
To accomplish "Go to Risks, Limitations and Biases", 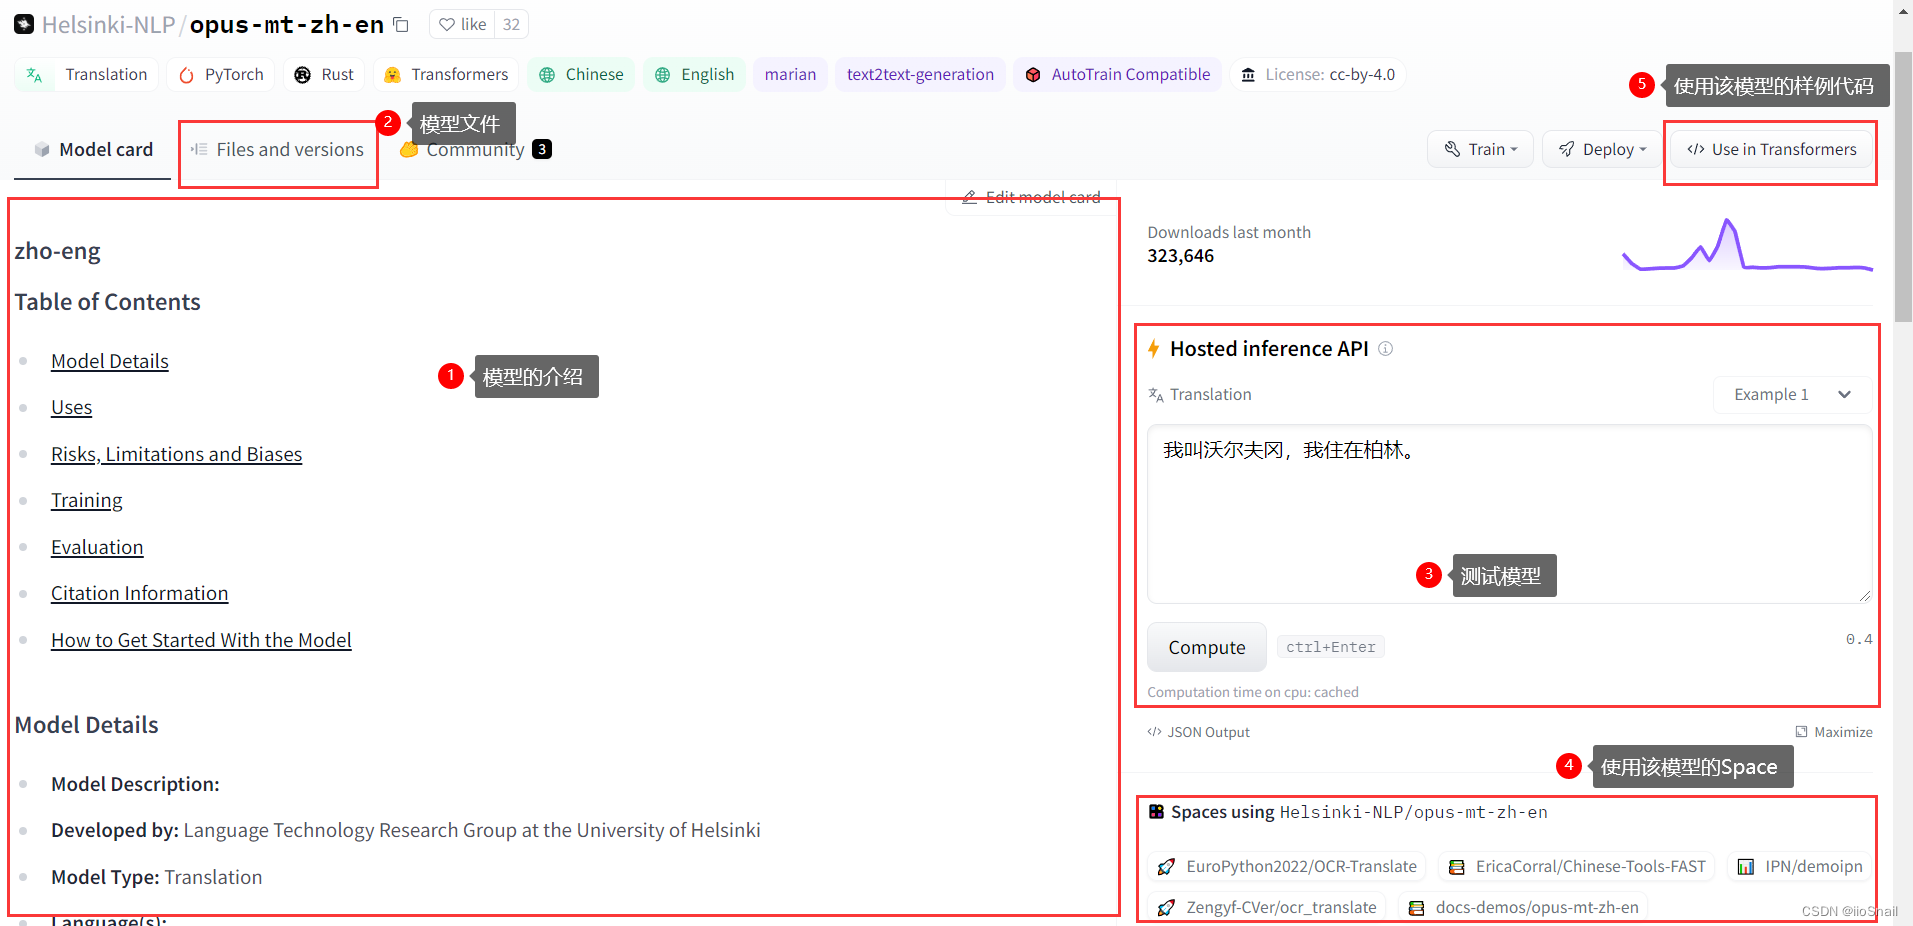I will pyautogui.click(x=177, y=454).
